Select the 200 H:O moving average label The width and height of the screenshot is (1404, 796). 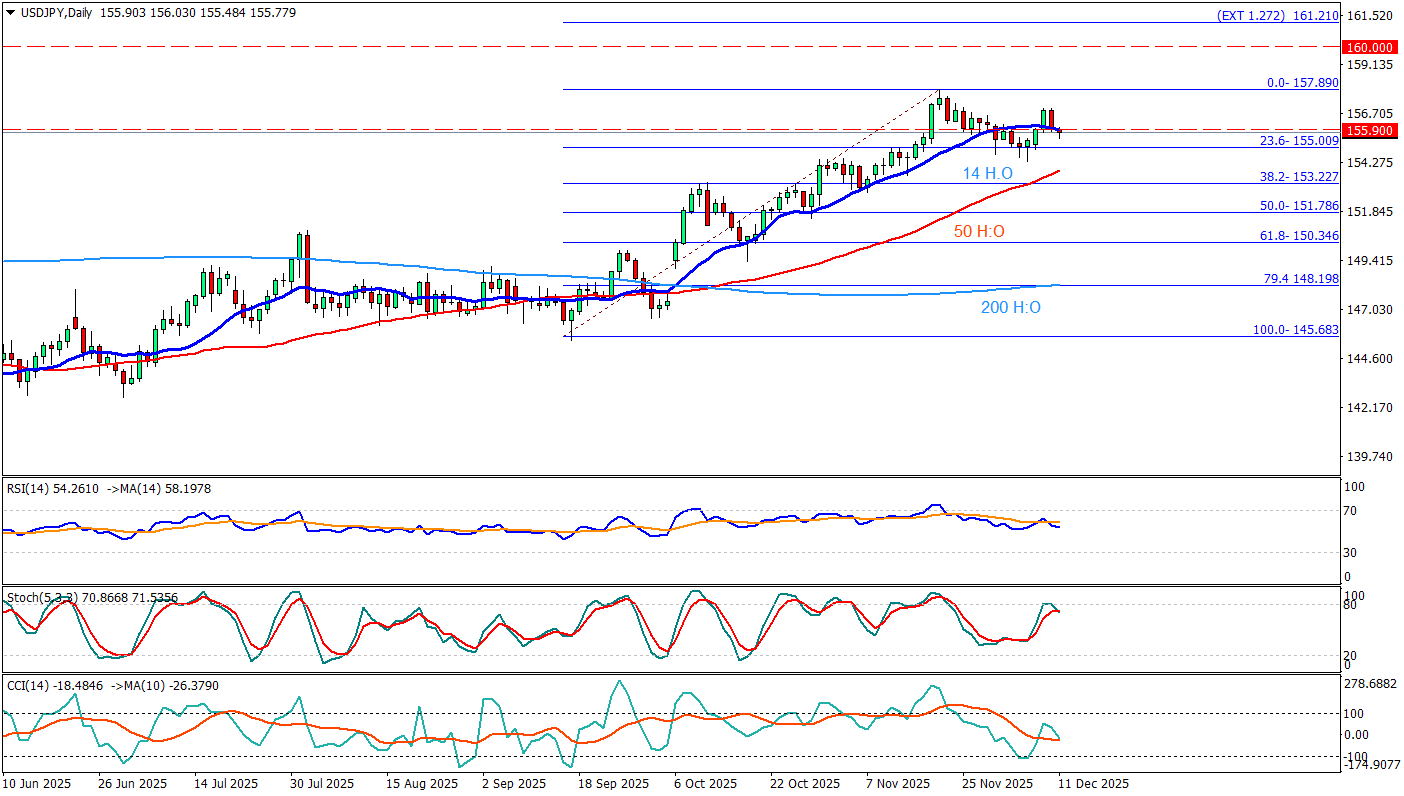click(1010, 308)
